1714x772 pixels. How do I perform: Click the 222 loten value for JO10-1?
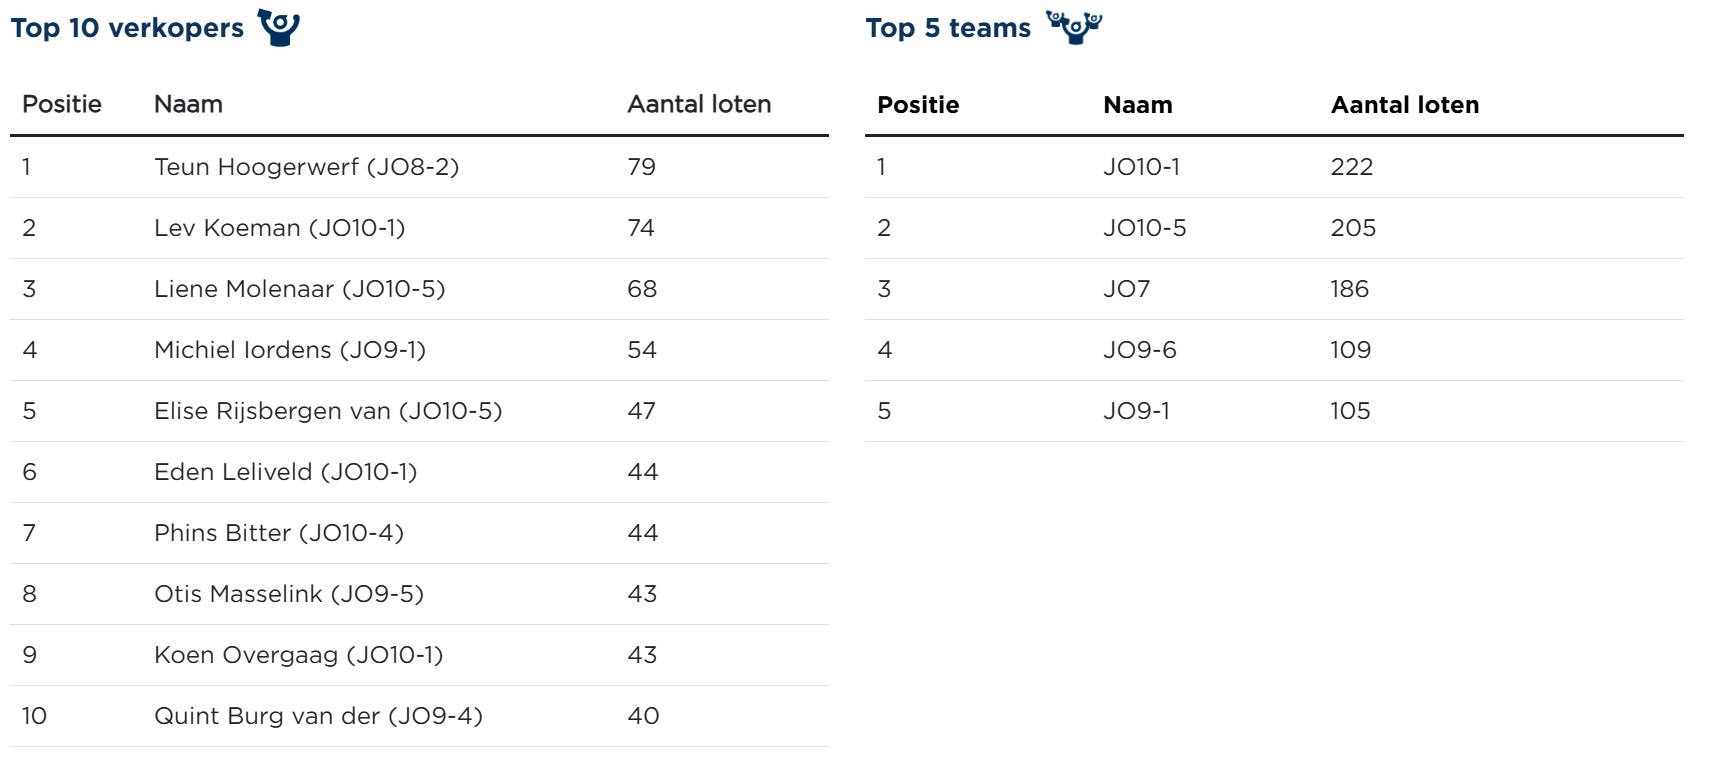click(1351, 167)
